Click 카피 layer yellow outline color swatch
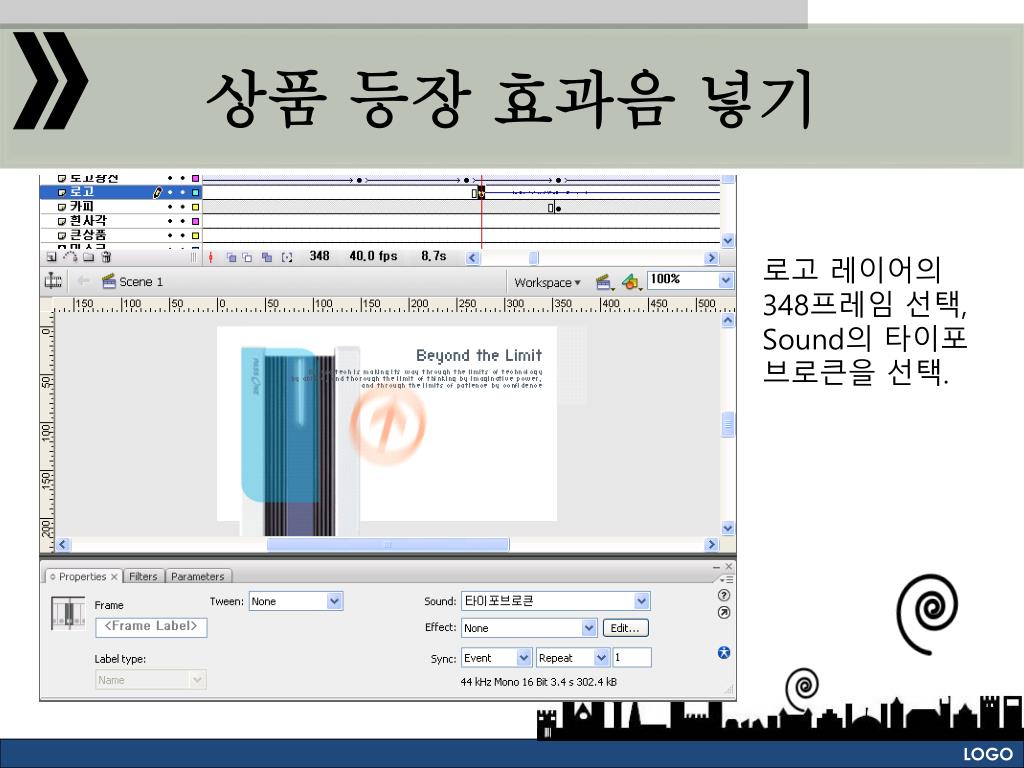 tap(195, 207)
